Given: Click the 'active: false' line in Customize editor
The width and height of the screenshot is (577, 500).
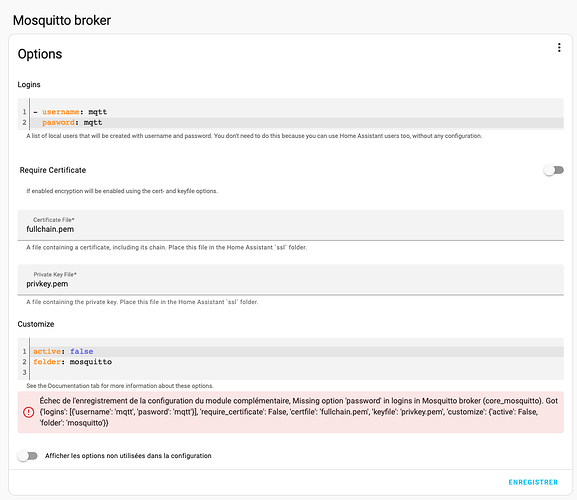Looking at the screenshot, I should [298, 351].
